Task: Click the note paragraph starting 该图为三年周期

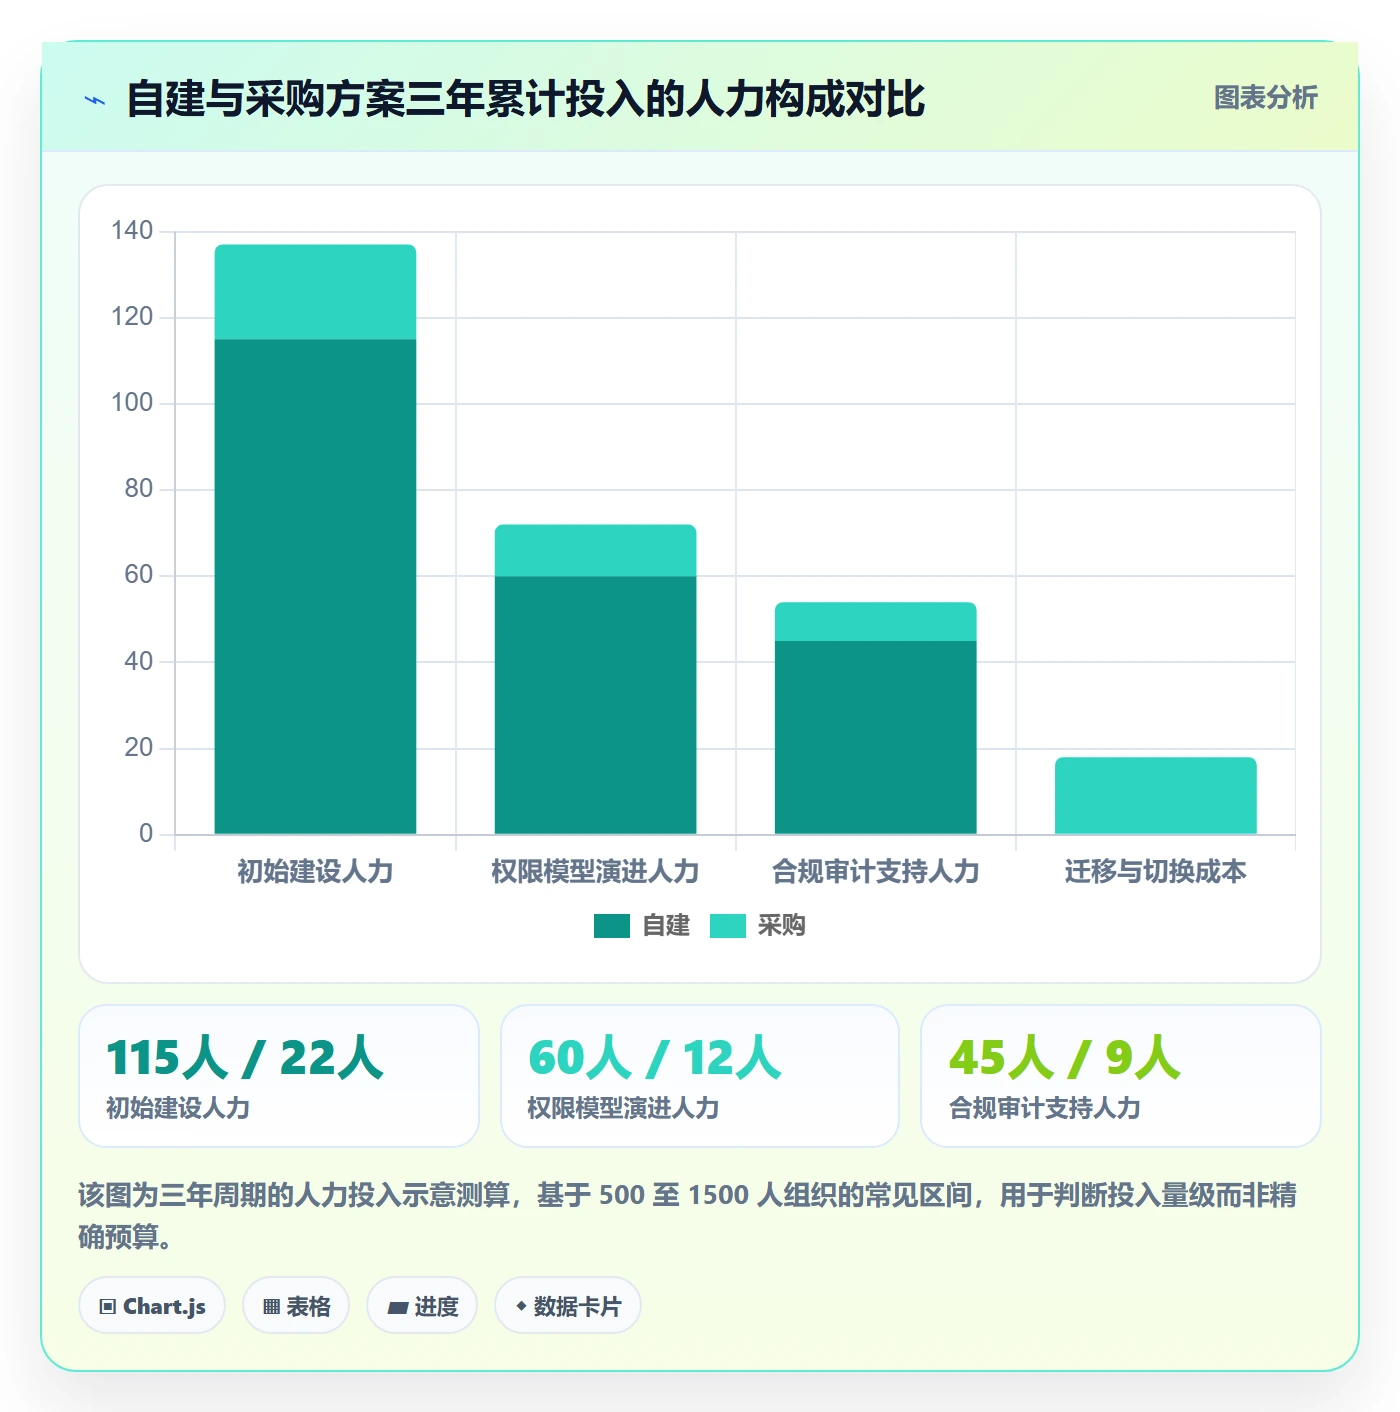Action: (688, 1216)
